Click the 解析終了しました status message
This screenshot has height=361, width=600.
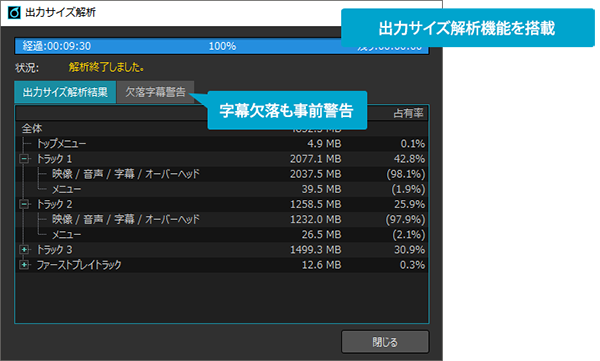tap(106, 68)
